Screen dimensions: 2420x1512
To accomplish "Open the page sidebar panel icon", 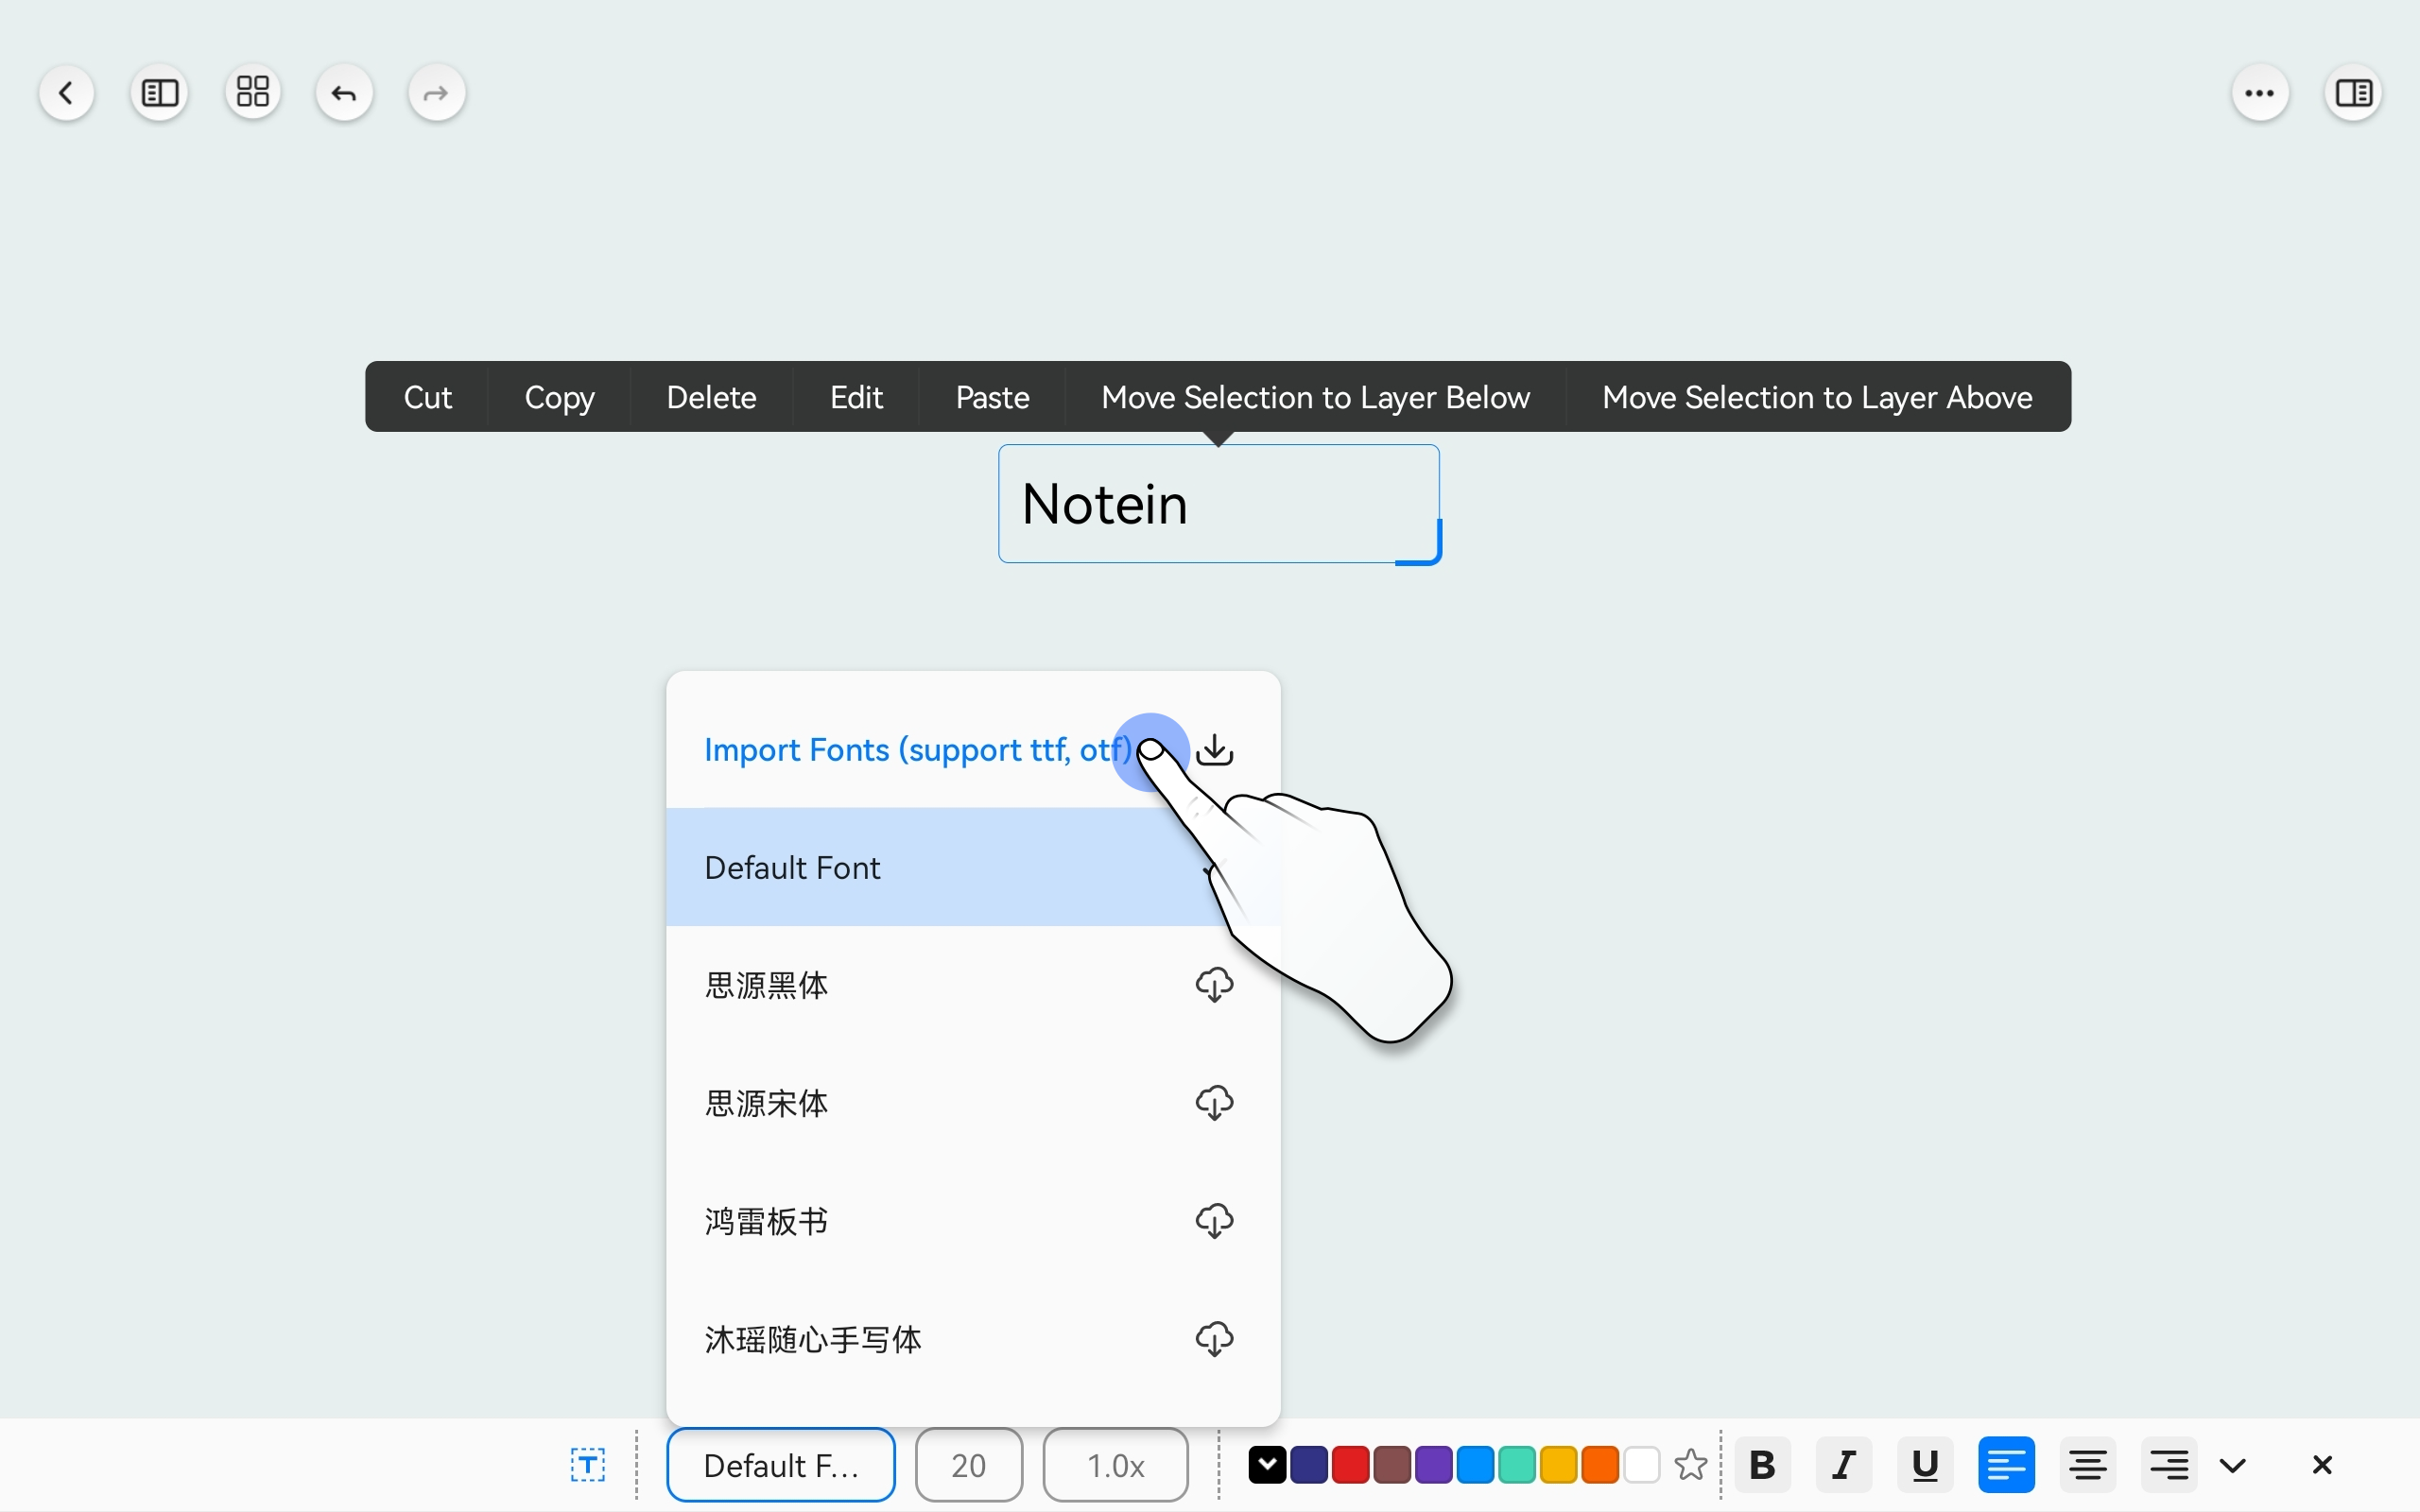I will click(160, 93).
